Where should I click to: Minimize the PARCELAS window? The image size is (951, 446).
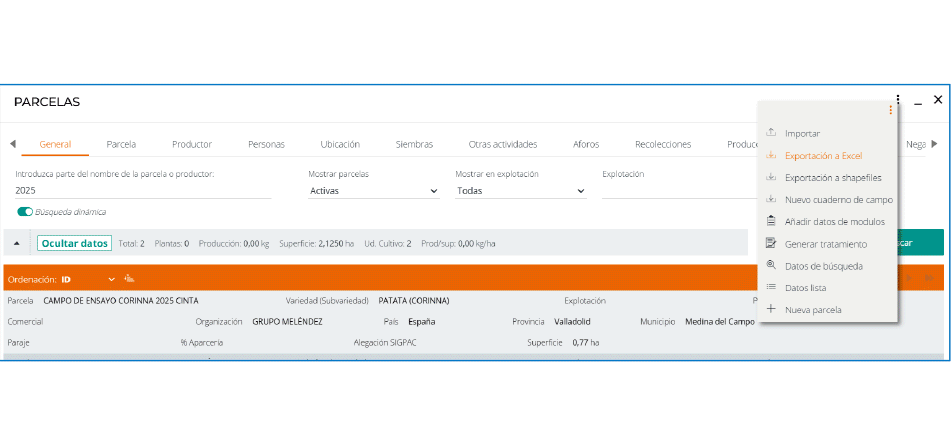pyautogui.click(x=918, y=102)
